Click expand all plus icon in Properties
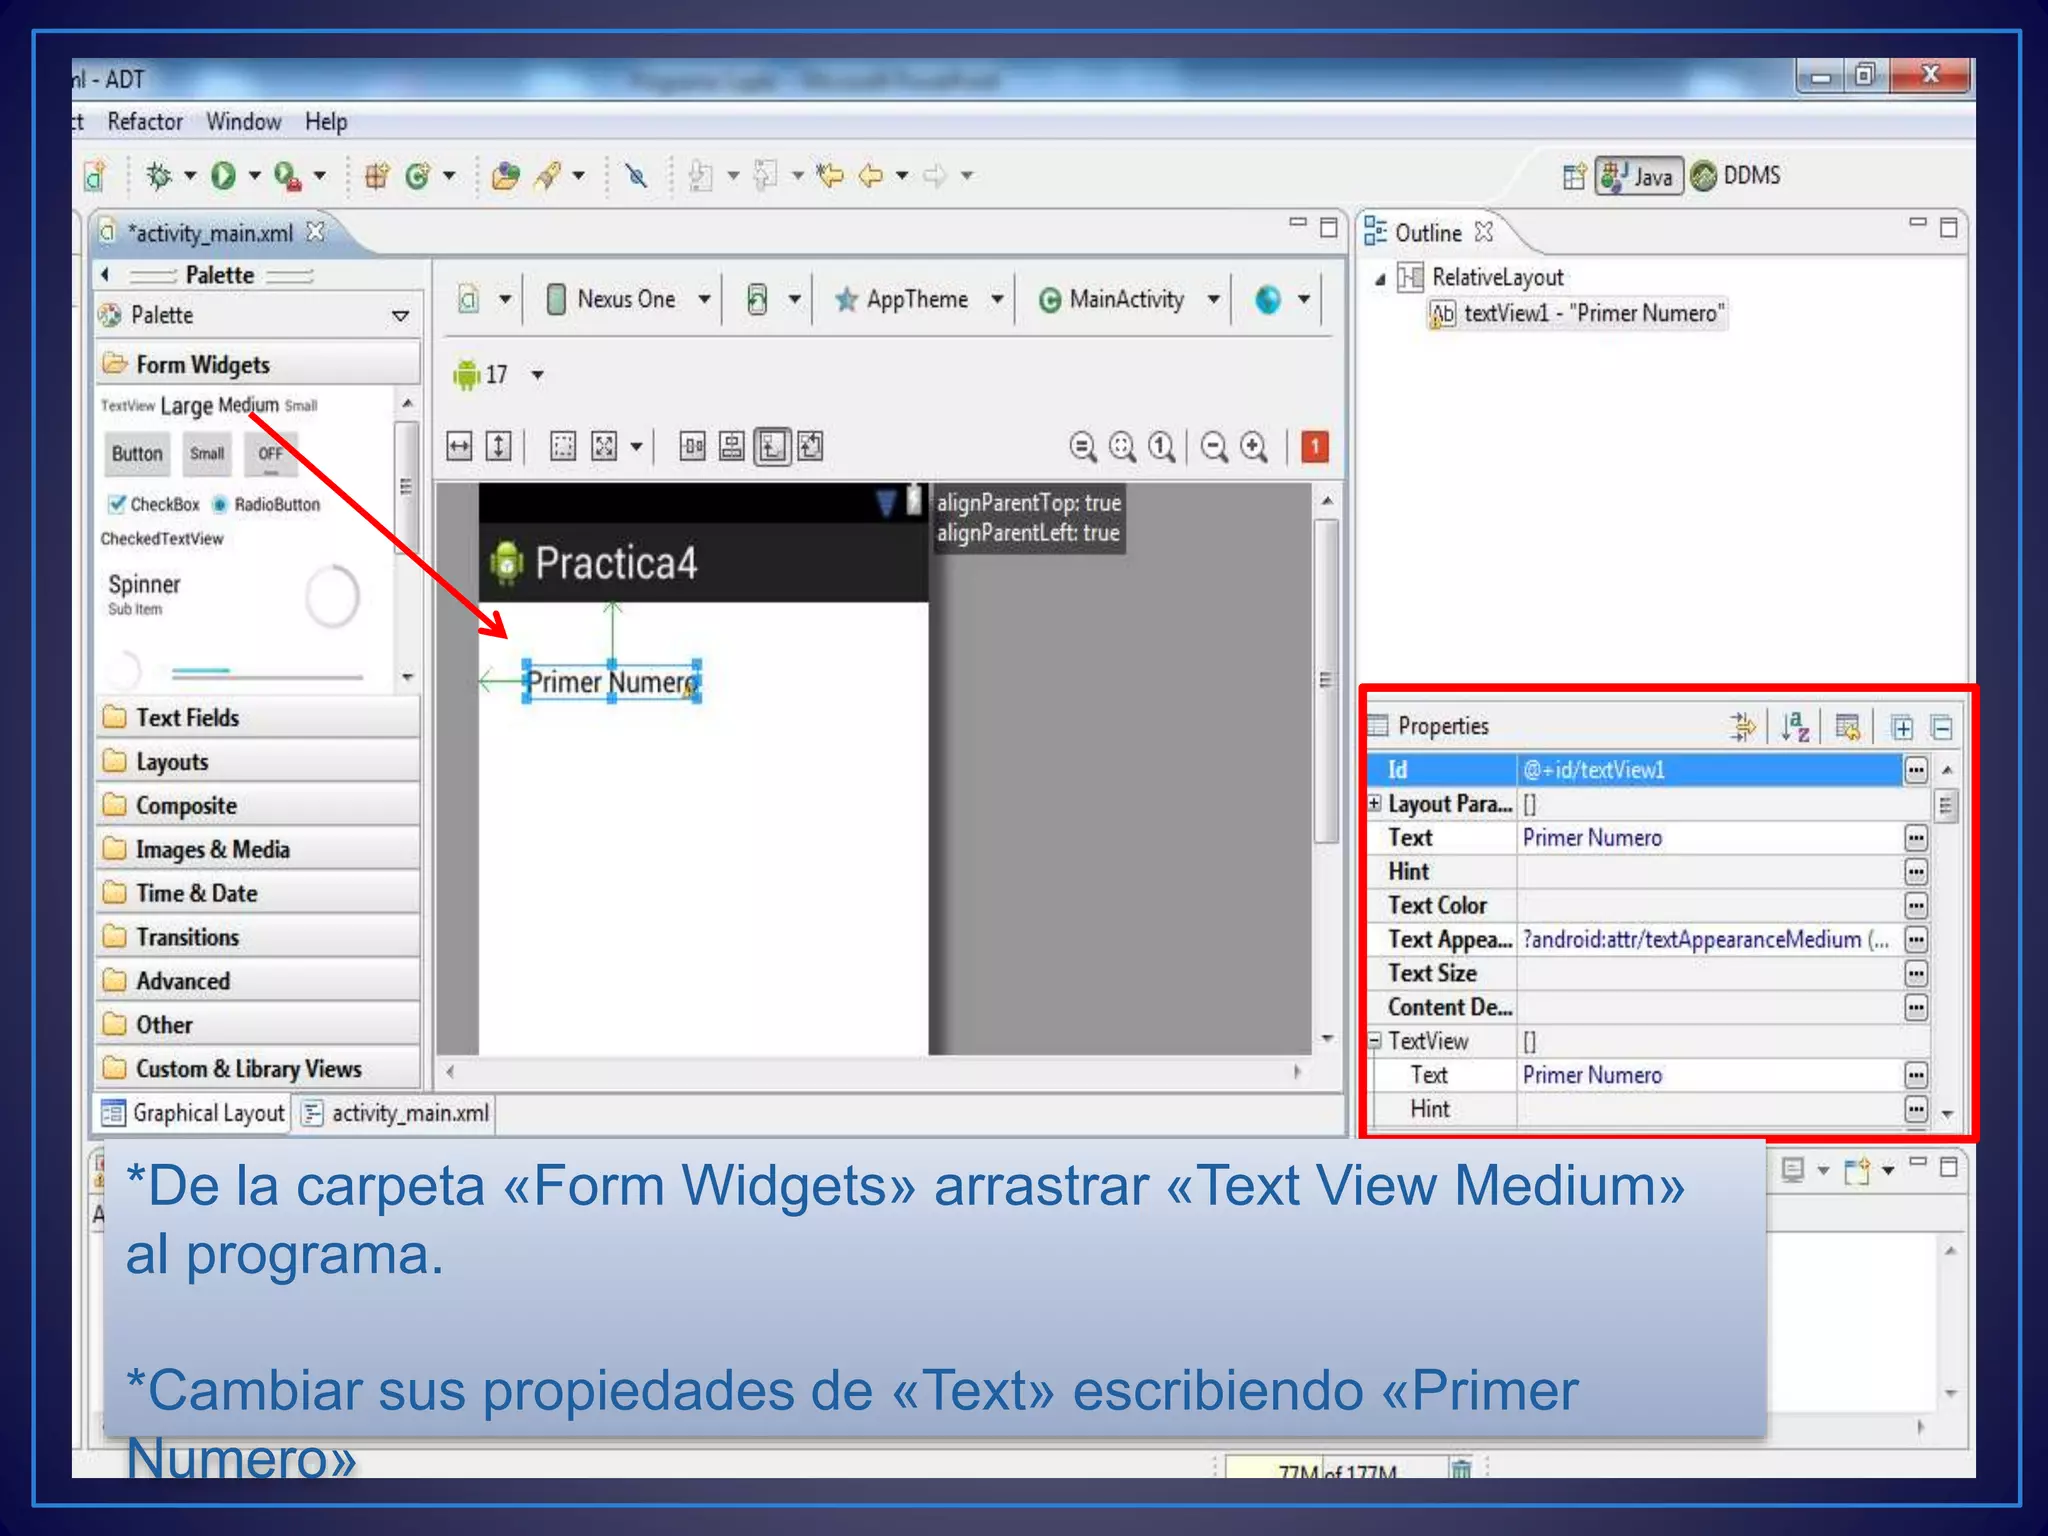The width and height of the screenshot is (2048, 1536). (x=1903, y=728)
